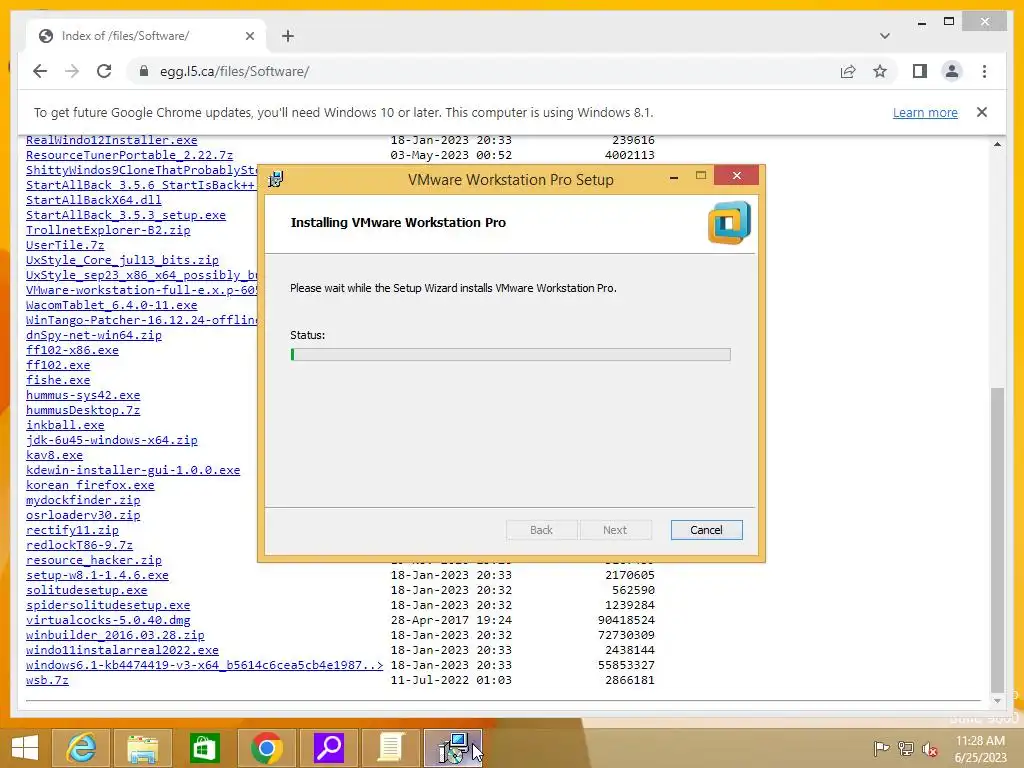This screenshot has height=768, width=1024.
Task: Click the lock site info icon
Action: [144, 71]
